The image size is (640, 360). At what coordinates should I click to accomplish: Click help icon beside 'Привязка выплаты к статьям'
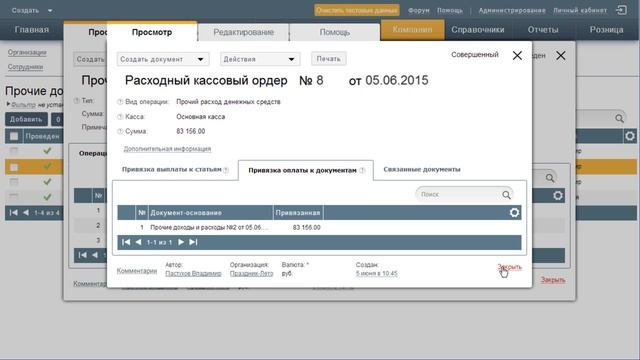click(226, 170)
